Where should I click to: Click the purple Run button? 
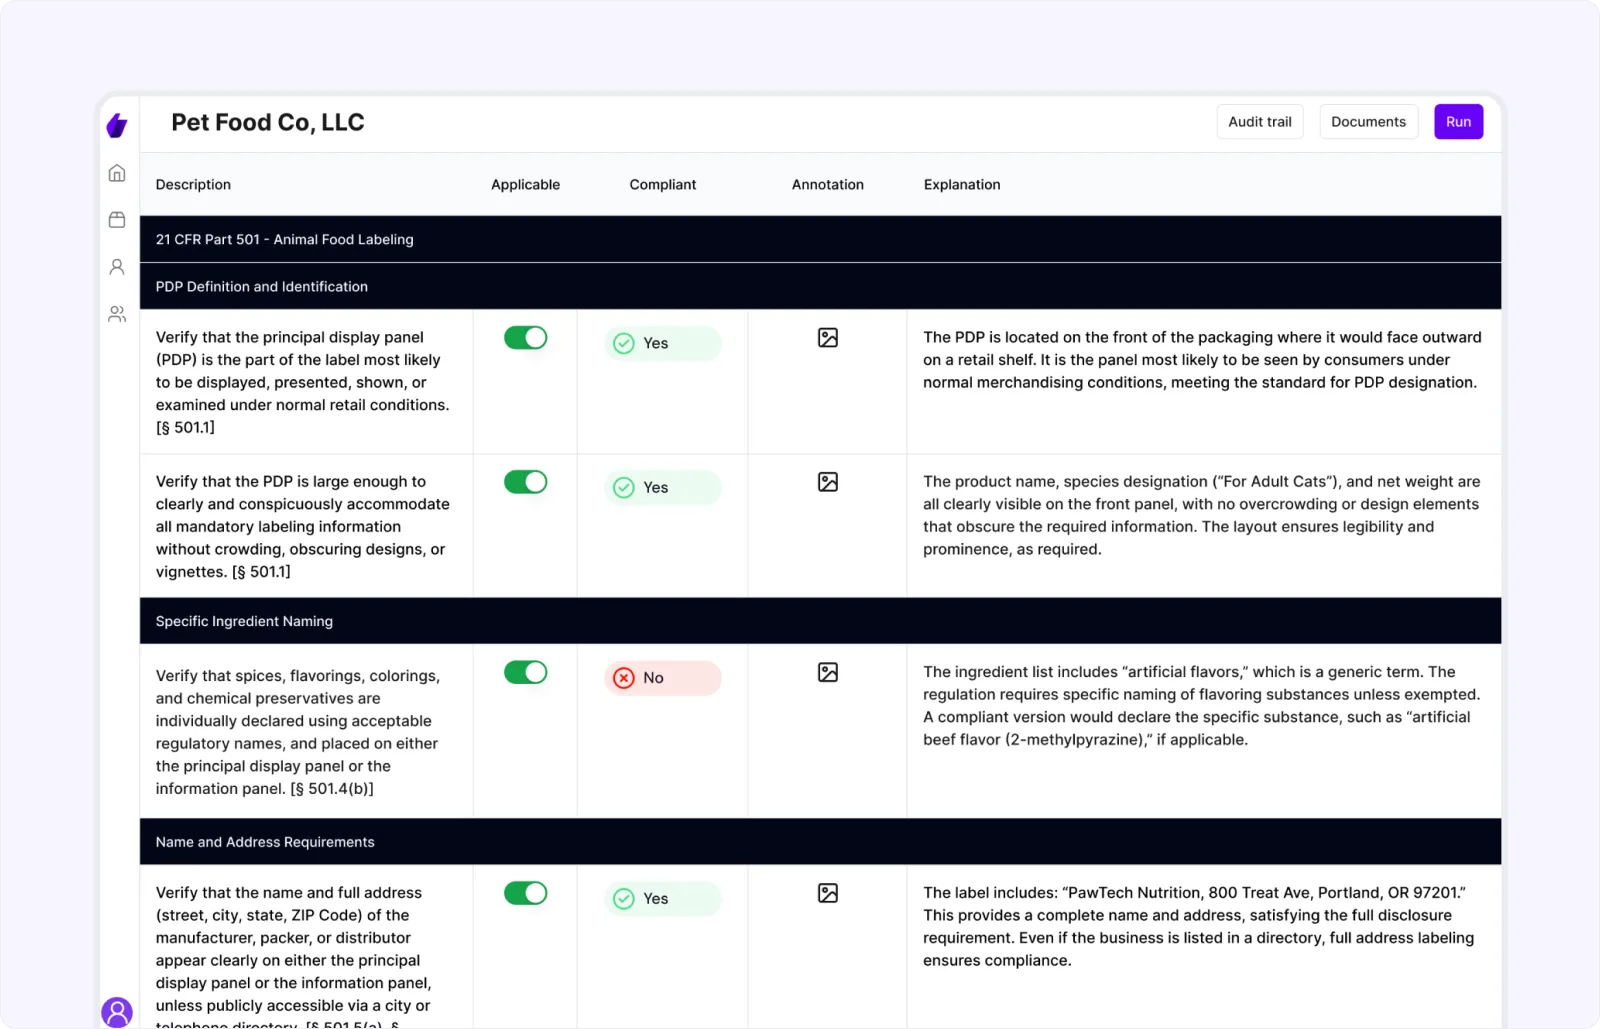(1458, 122)
